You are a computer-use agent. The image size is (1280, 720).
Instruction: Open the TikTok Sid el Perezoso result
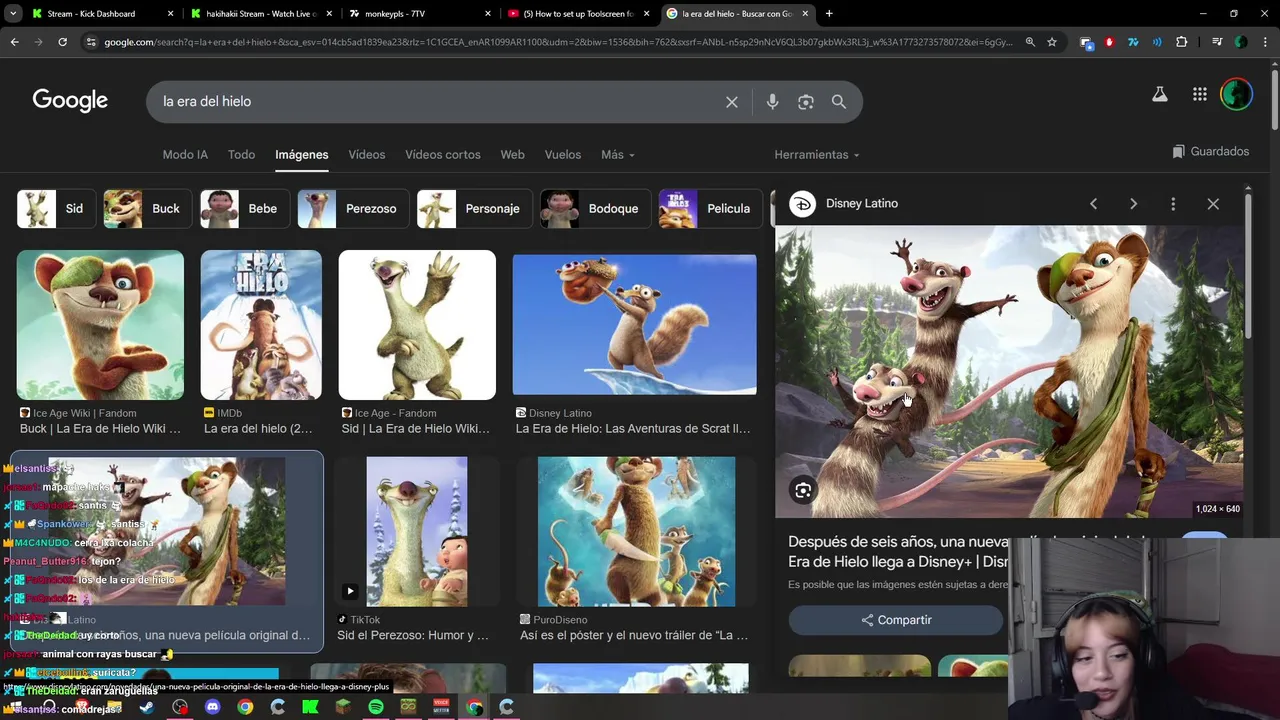(x=417, y=532)
